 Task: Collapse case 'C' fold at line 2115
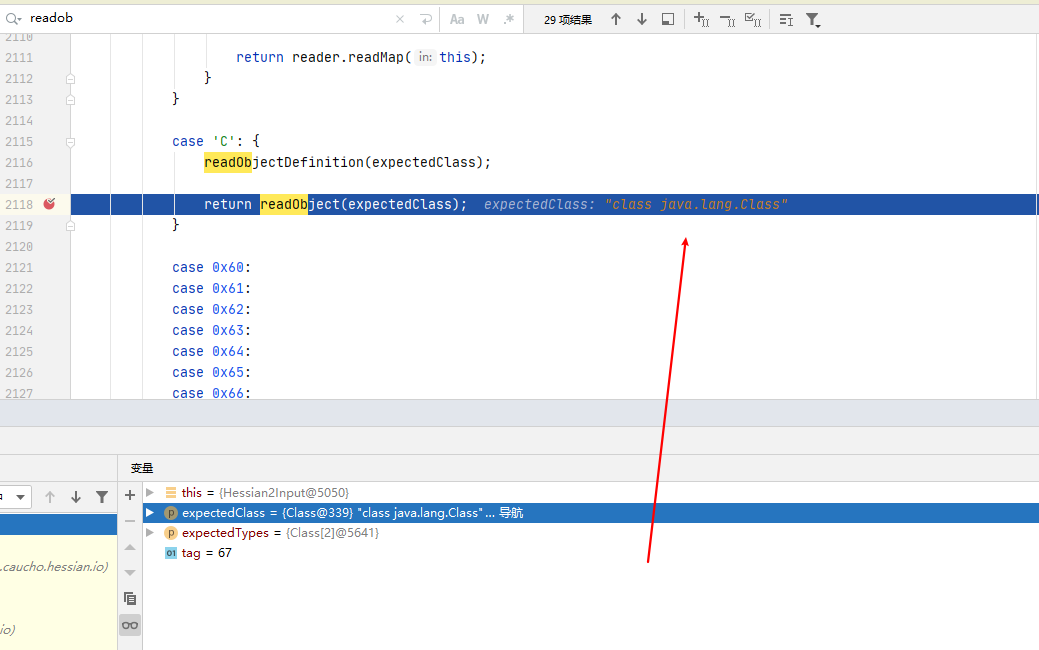tap(70, 142)
